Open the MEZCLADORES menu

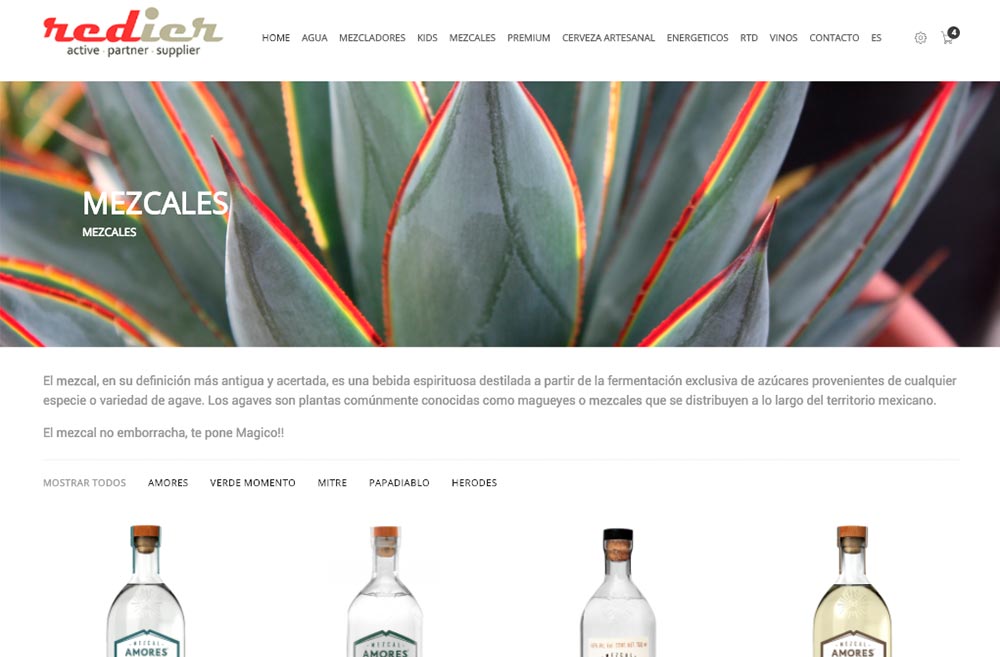pos(372,38)
